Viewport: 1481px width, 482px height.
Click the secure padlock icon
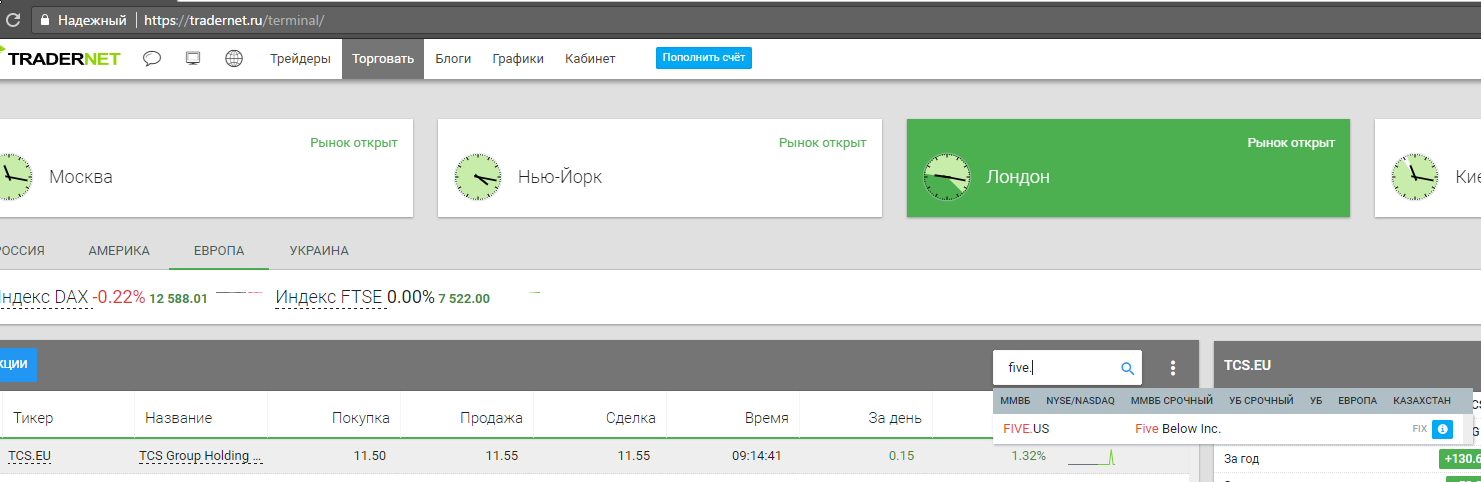coord(44,19)
